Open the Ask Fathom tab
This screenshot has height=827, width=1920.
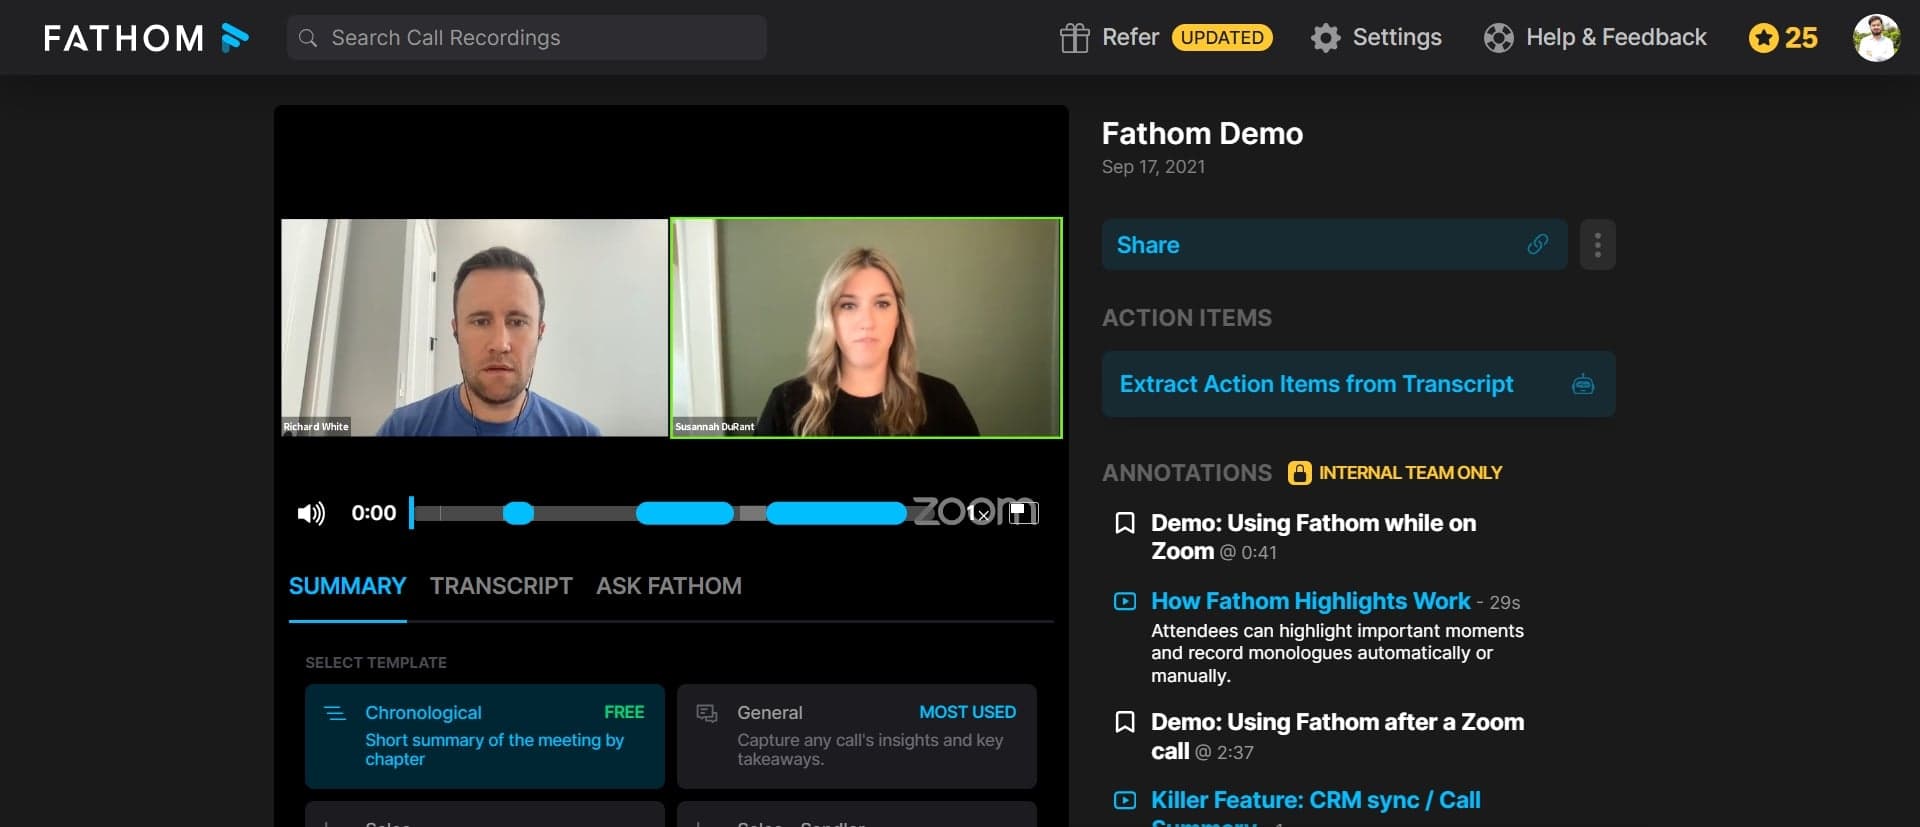click(x=668, y=586)
